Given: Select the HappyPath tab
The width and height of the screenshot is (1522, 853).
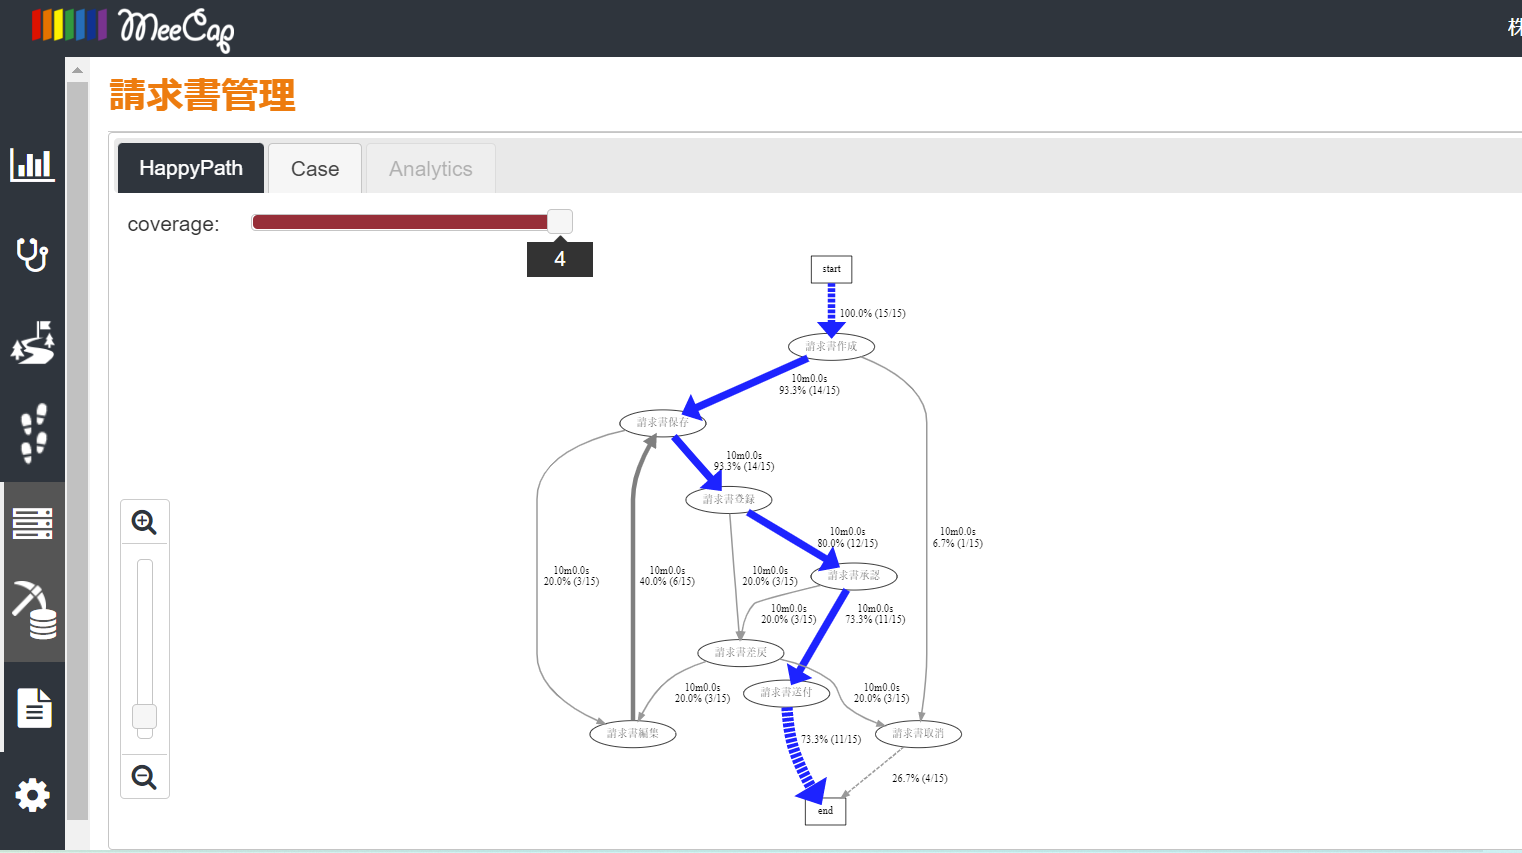Looking at the screenshot, I should [x=190, y=168].
